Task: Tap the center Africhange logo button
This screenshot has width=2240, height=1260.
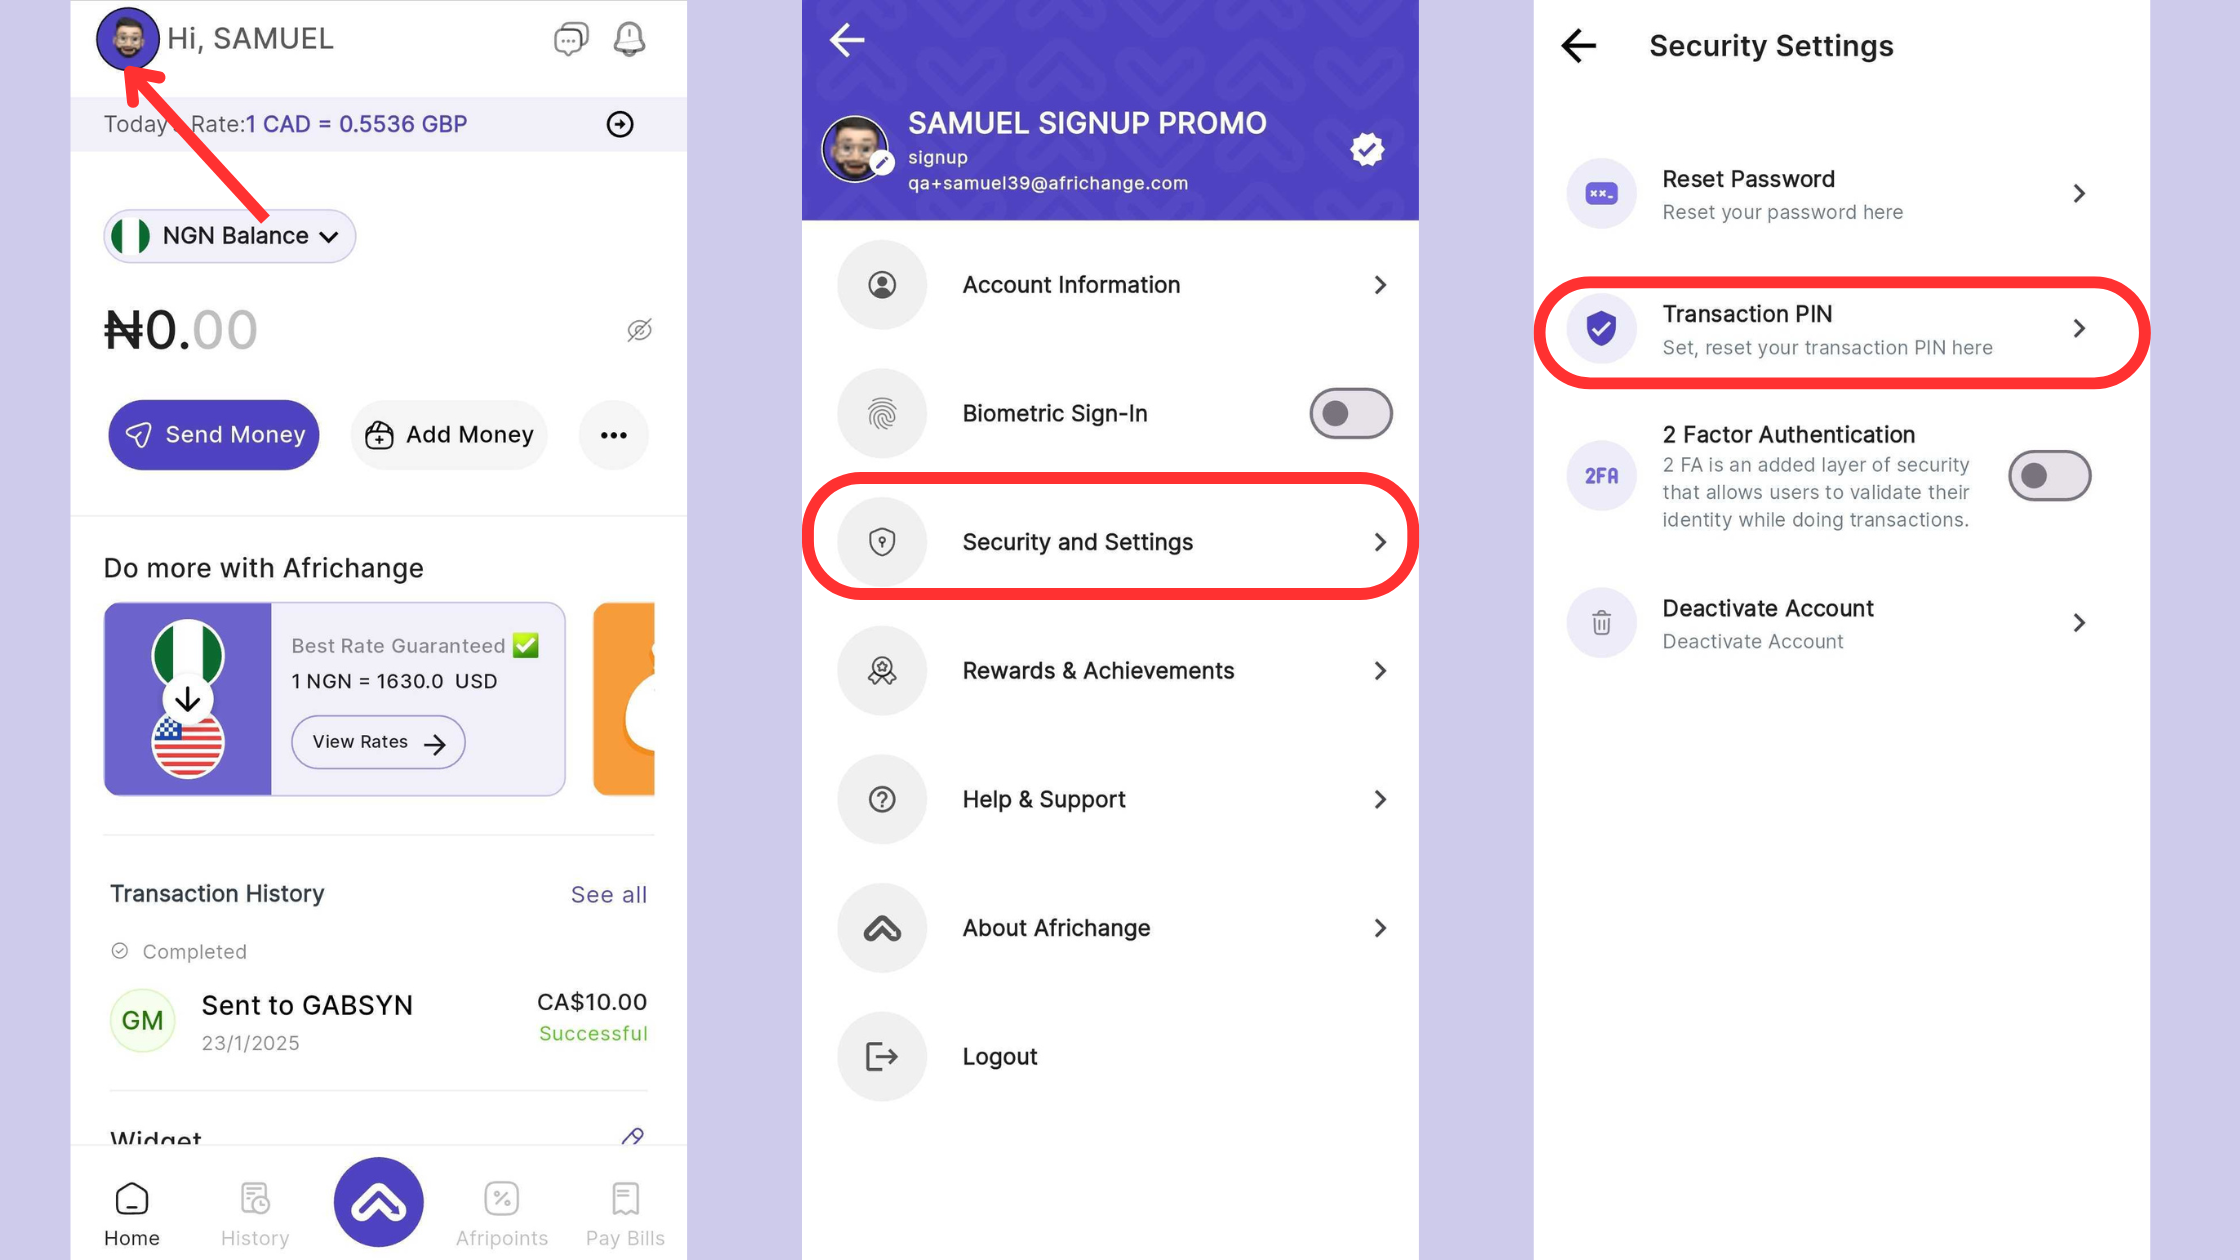Action: coord(379,1202)
